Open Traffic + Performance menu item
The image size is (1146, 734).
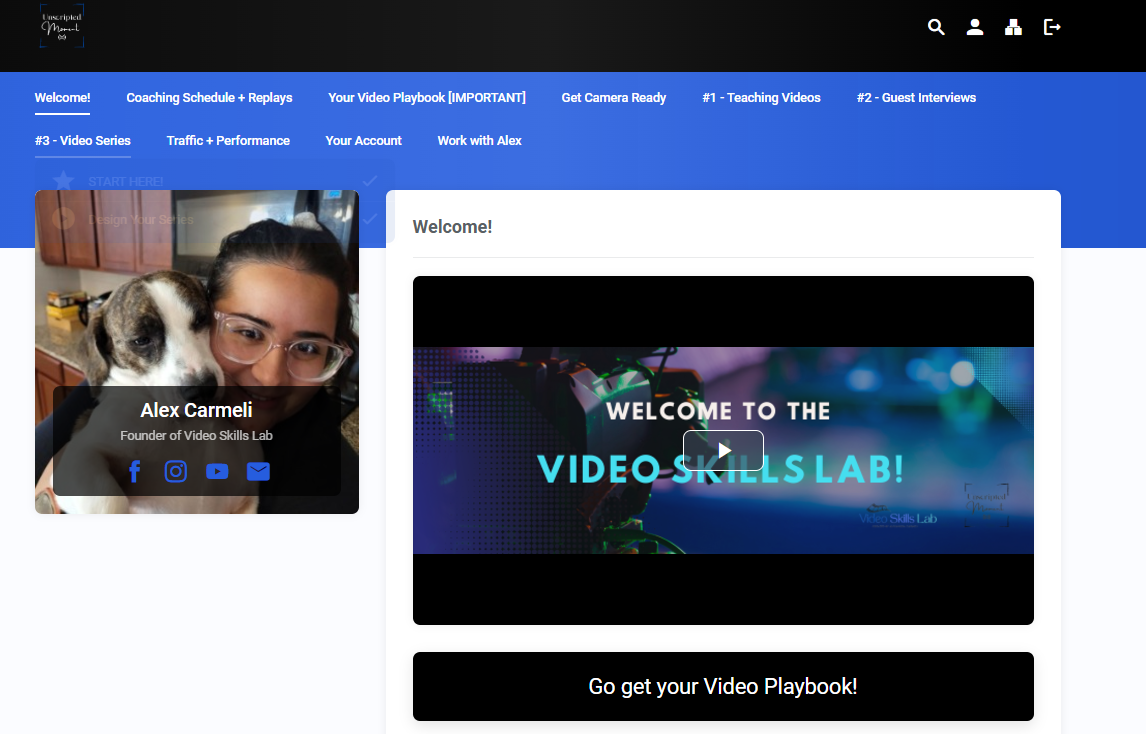click(228, 141)
